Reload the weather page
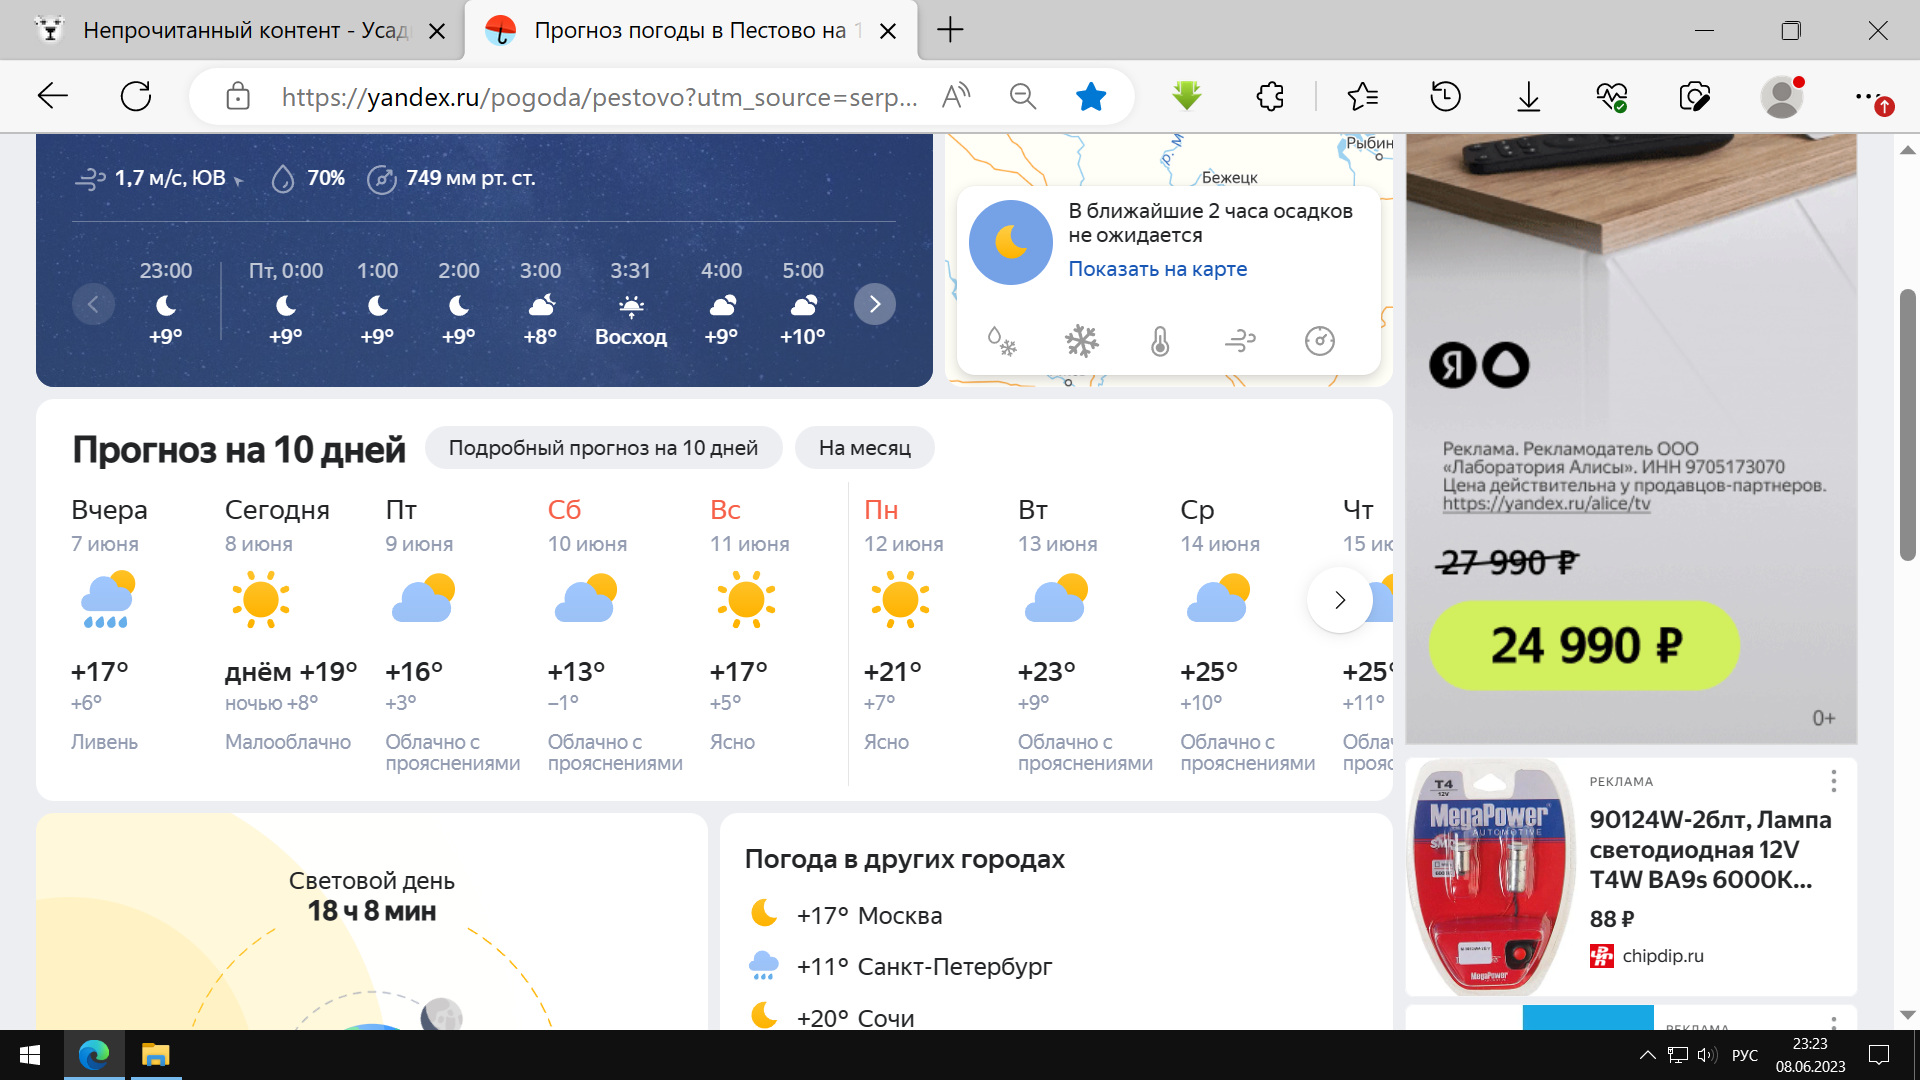Screen dimensions: 1920x1080 (x=136, y=97)
